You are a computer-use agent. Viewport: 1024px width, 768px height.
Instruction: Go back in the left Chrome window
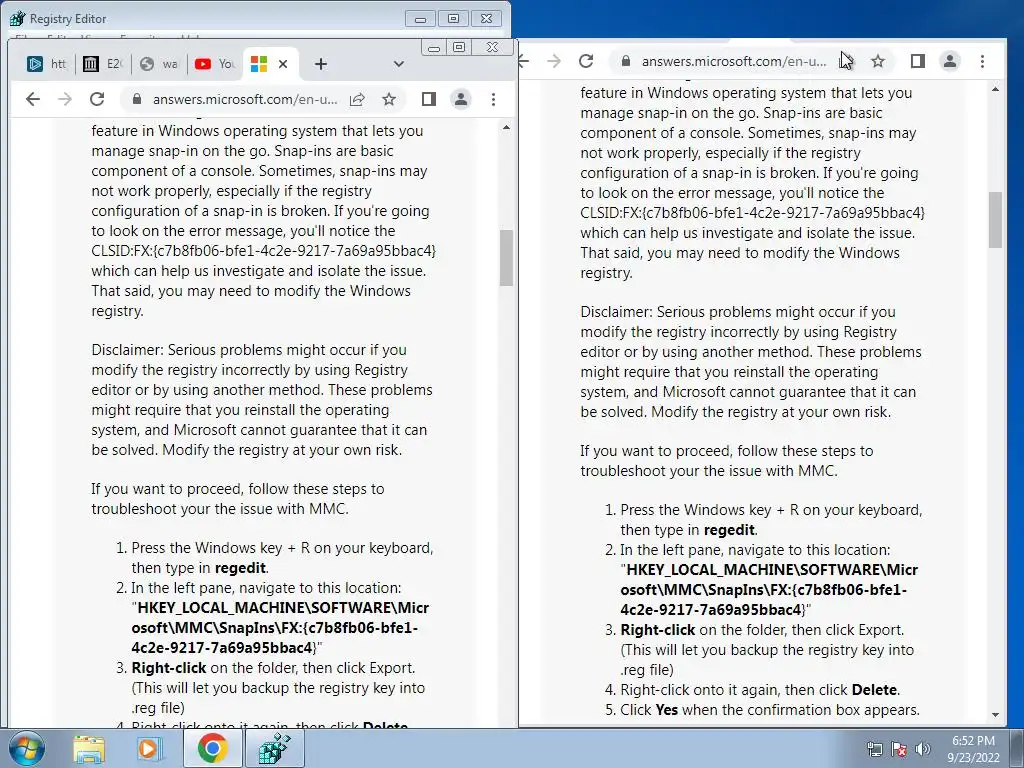33,99
